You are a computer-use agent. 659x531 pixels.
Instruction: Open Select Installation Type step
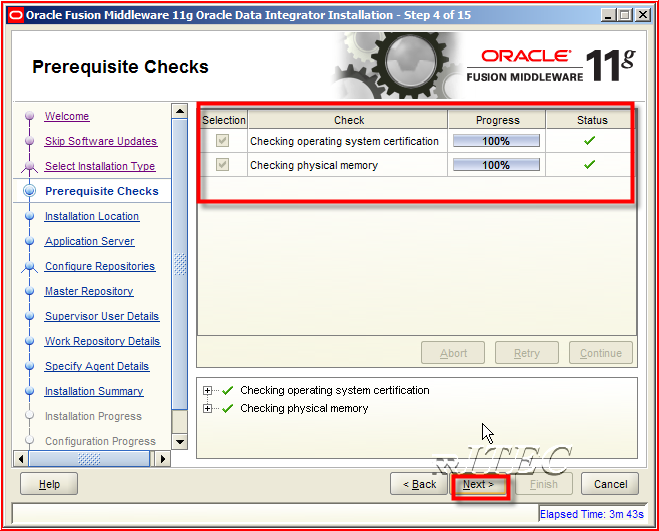pyautogui.click(x=100, y=166)
